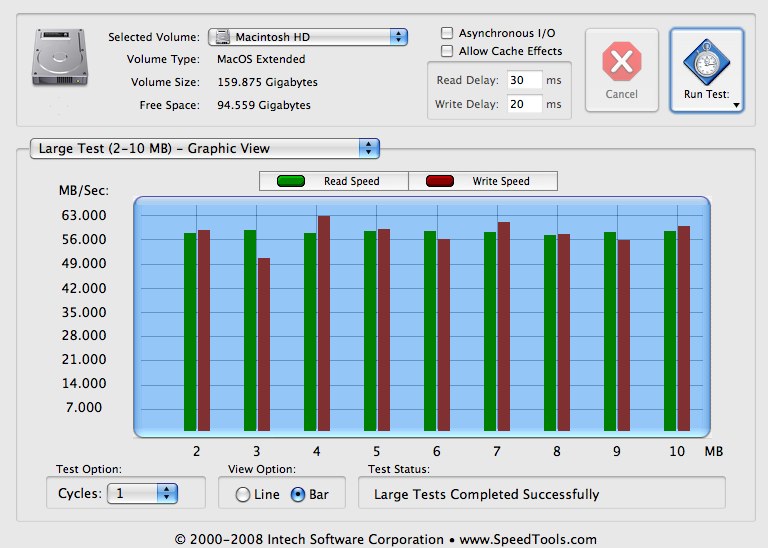Click the MB/Sec: axis title
Screen dimensions: 768x548
click(84, 191)
